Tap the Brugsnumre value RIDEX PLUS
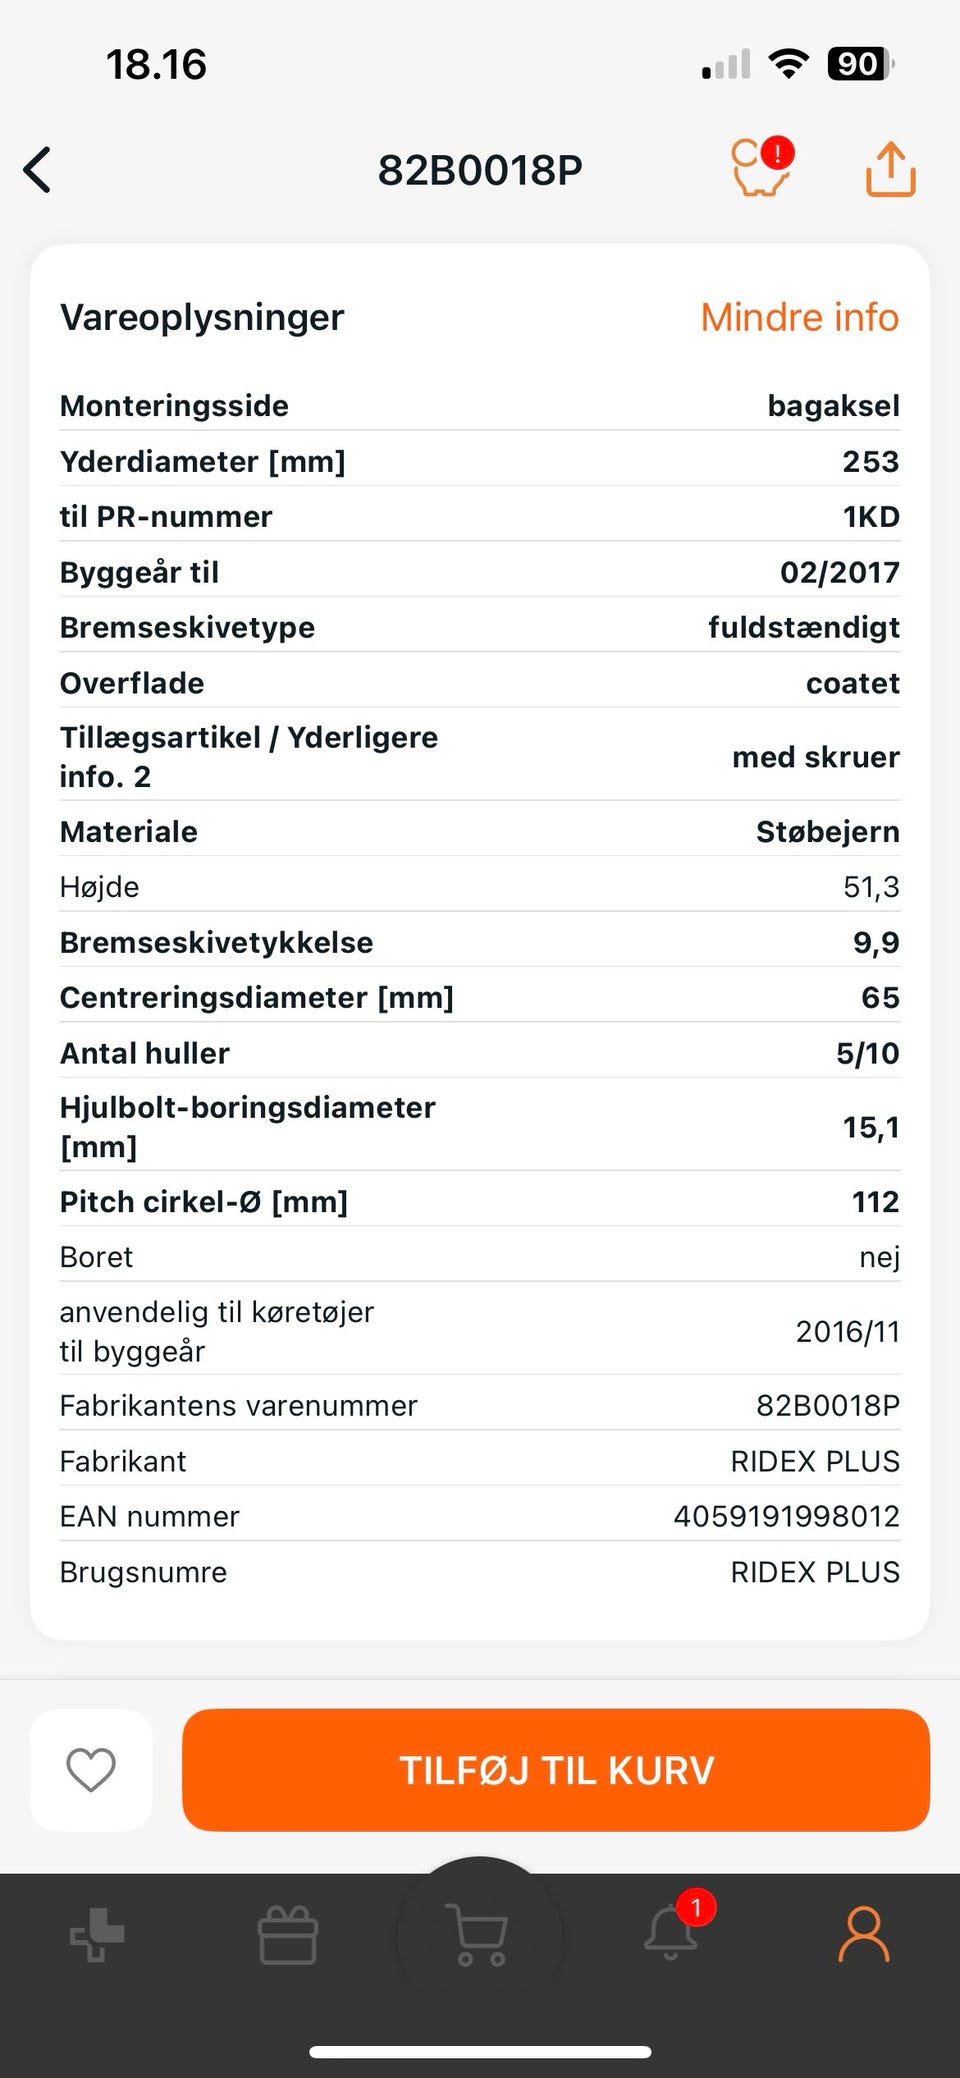 point(814,1572)
